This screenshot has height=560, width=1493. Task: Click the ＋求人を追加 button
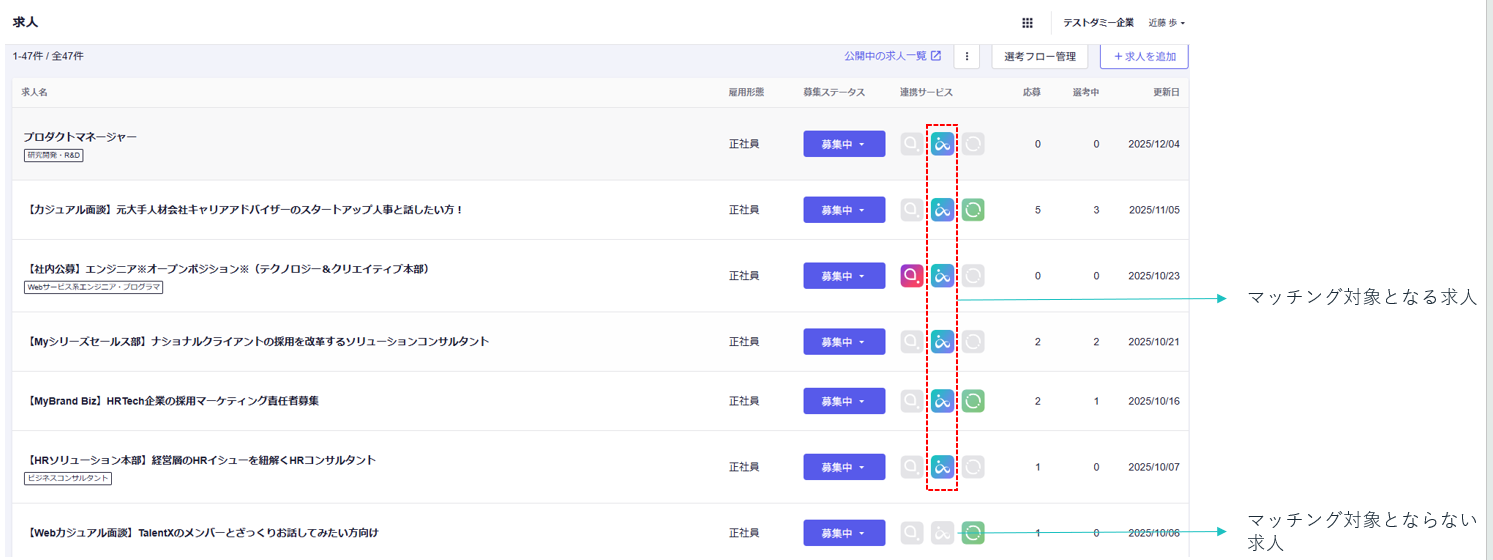pyautogui.click(x=1144, y=57)
